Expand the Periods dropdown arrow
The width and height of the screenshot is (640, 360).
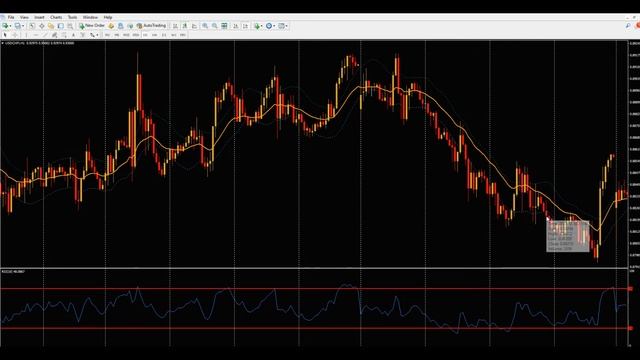(274, 26)
